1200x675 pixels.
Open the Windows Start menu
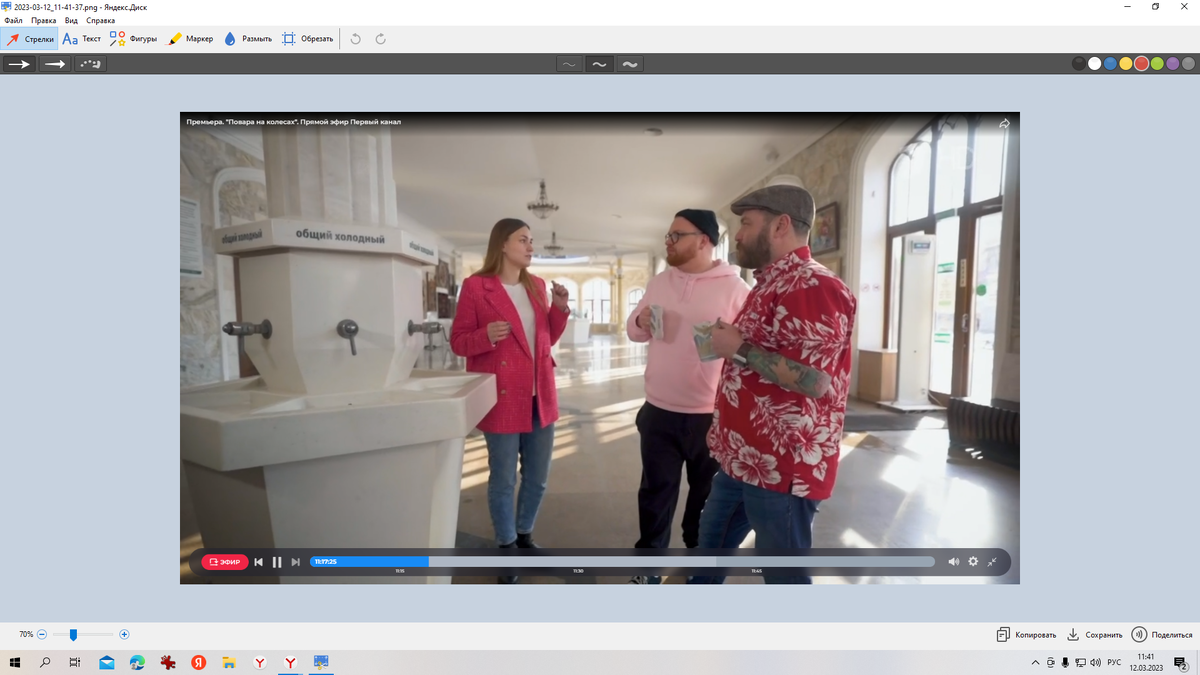click(15, 663)
